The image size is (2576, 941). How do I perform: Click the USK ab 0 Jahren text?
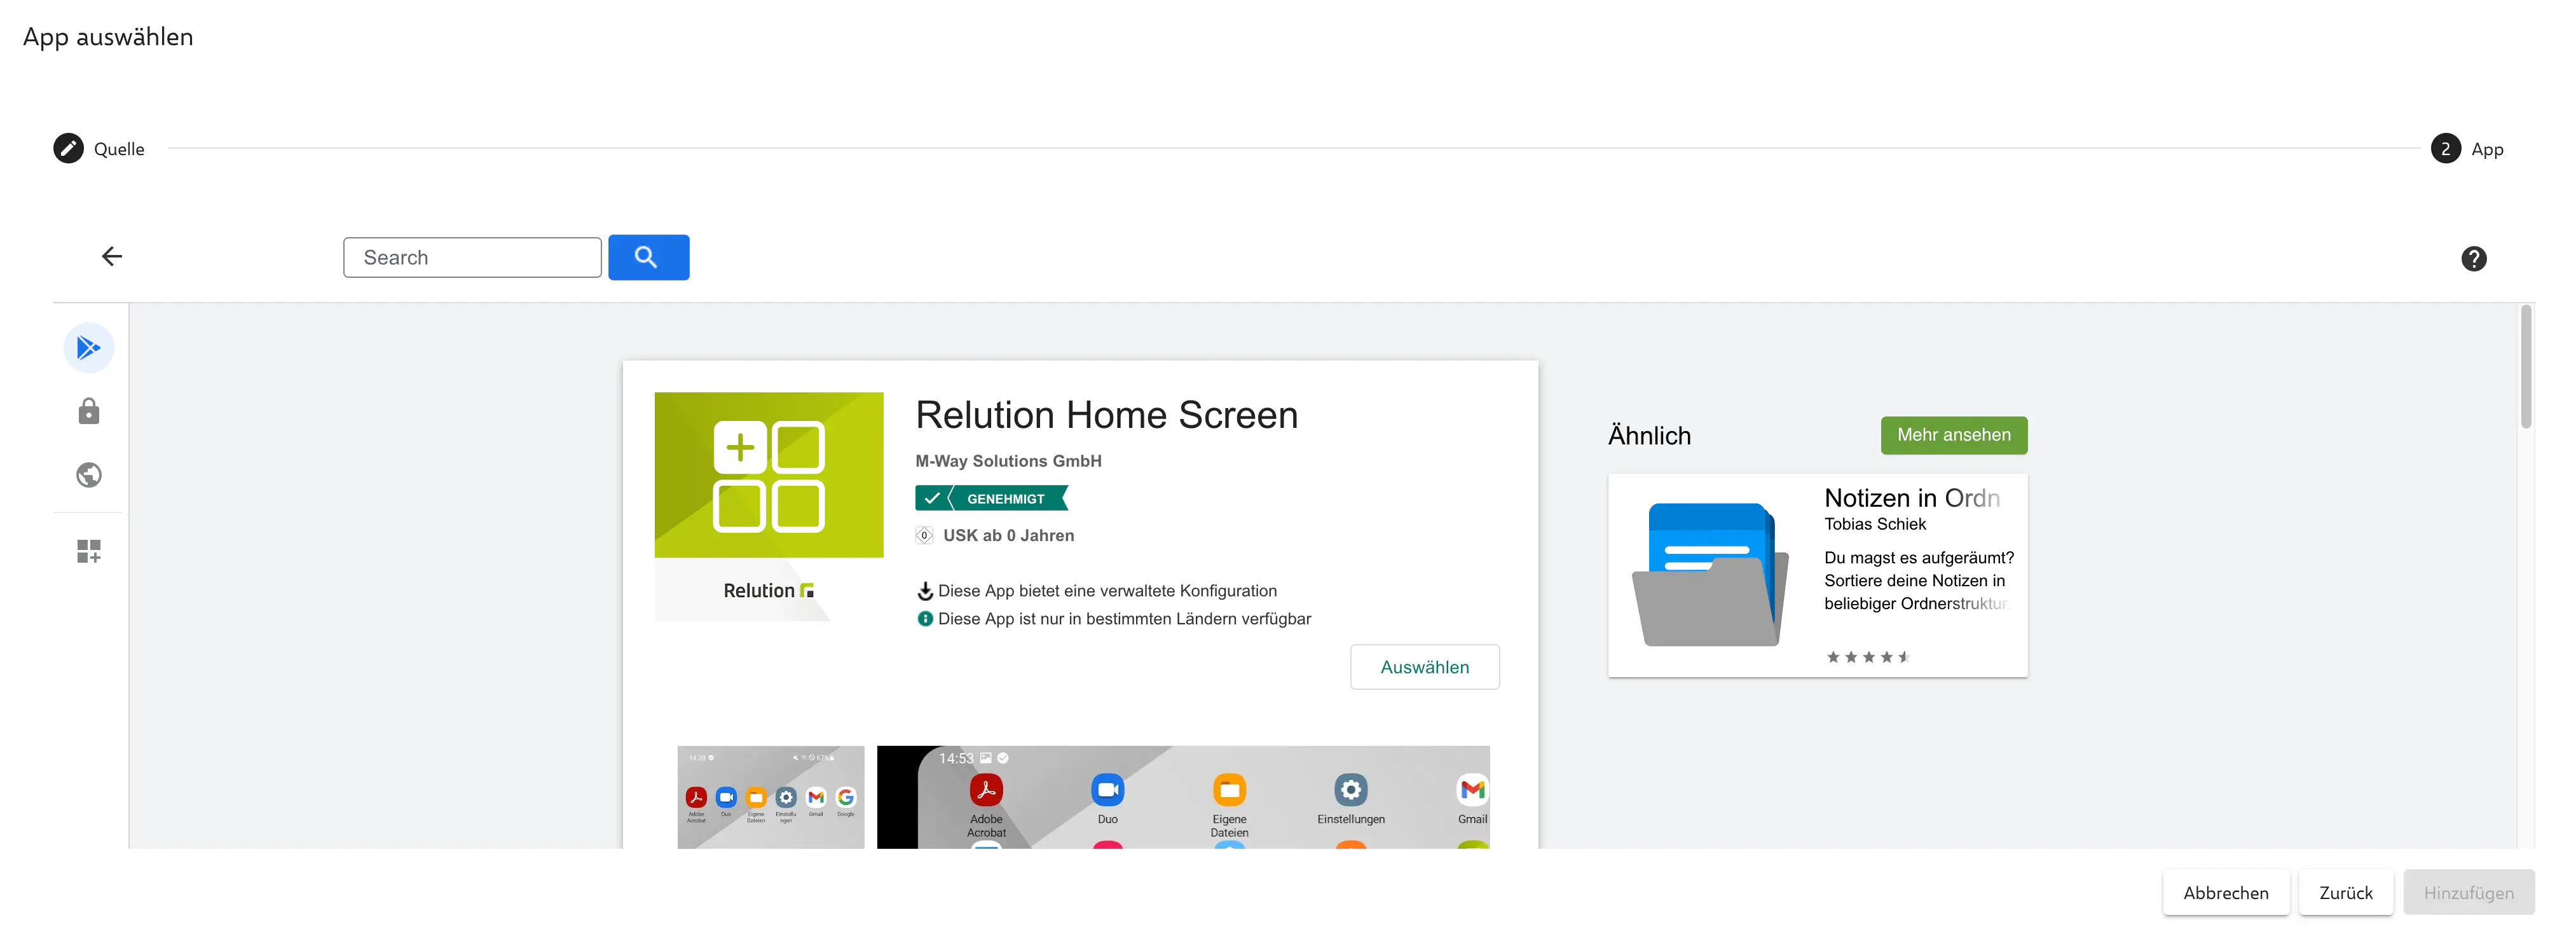(x=1008, y=536)
